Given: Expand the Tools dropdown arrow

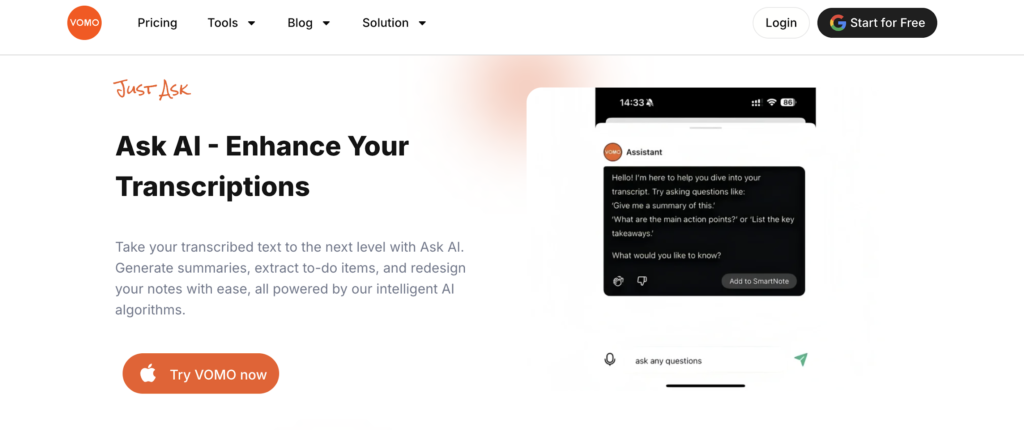Looking at the screenshot, I should click(251, 24).
